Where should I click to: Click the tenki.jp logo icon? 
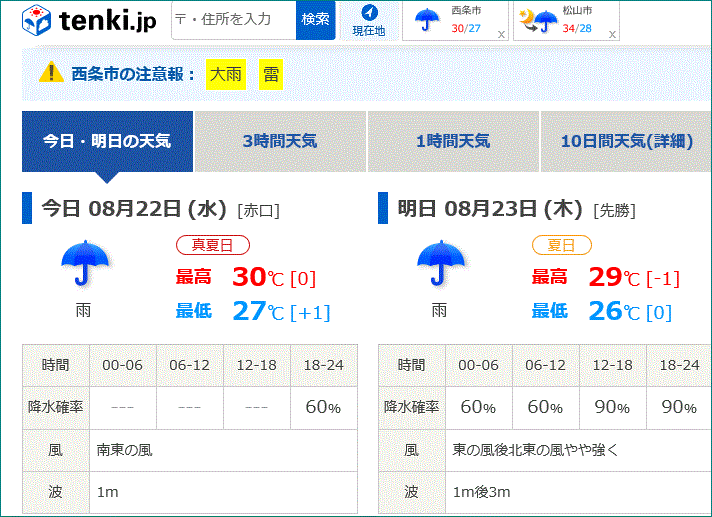tap(36, 20)
